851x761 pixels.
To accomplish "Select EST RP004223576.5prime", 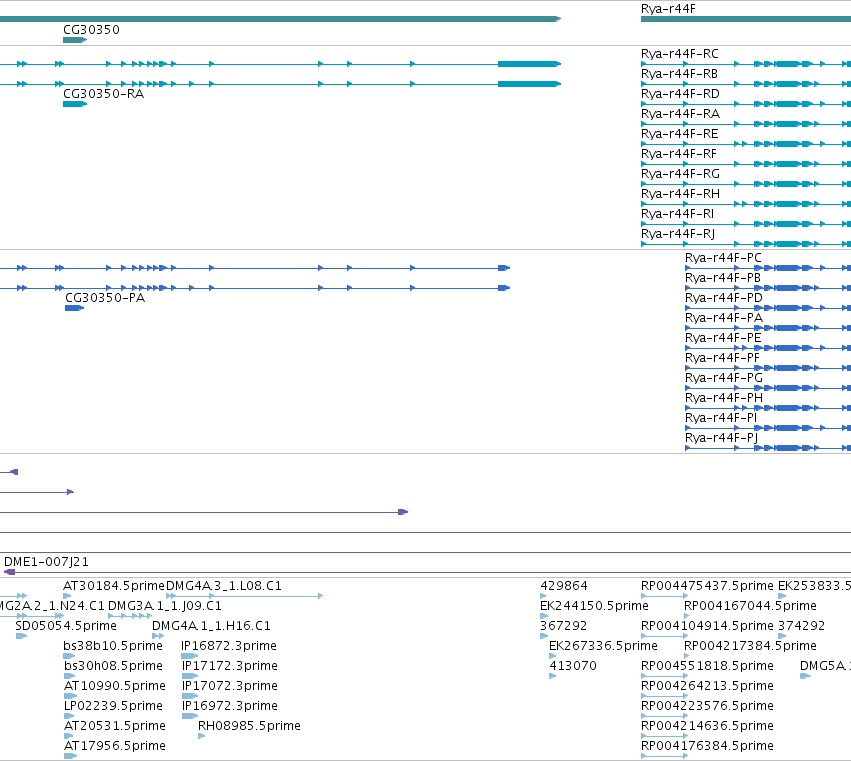I will pyautogui.click(x=707, y=706).
